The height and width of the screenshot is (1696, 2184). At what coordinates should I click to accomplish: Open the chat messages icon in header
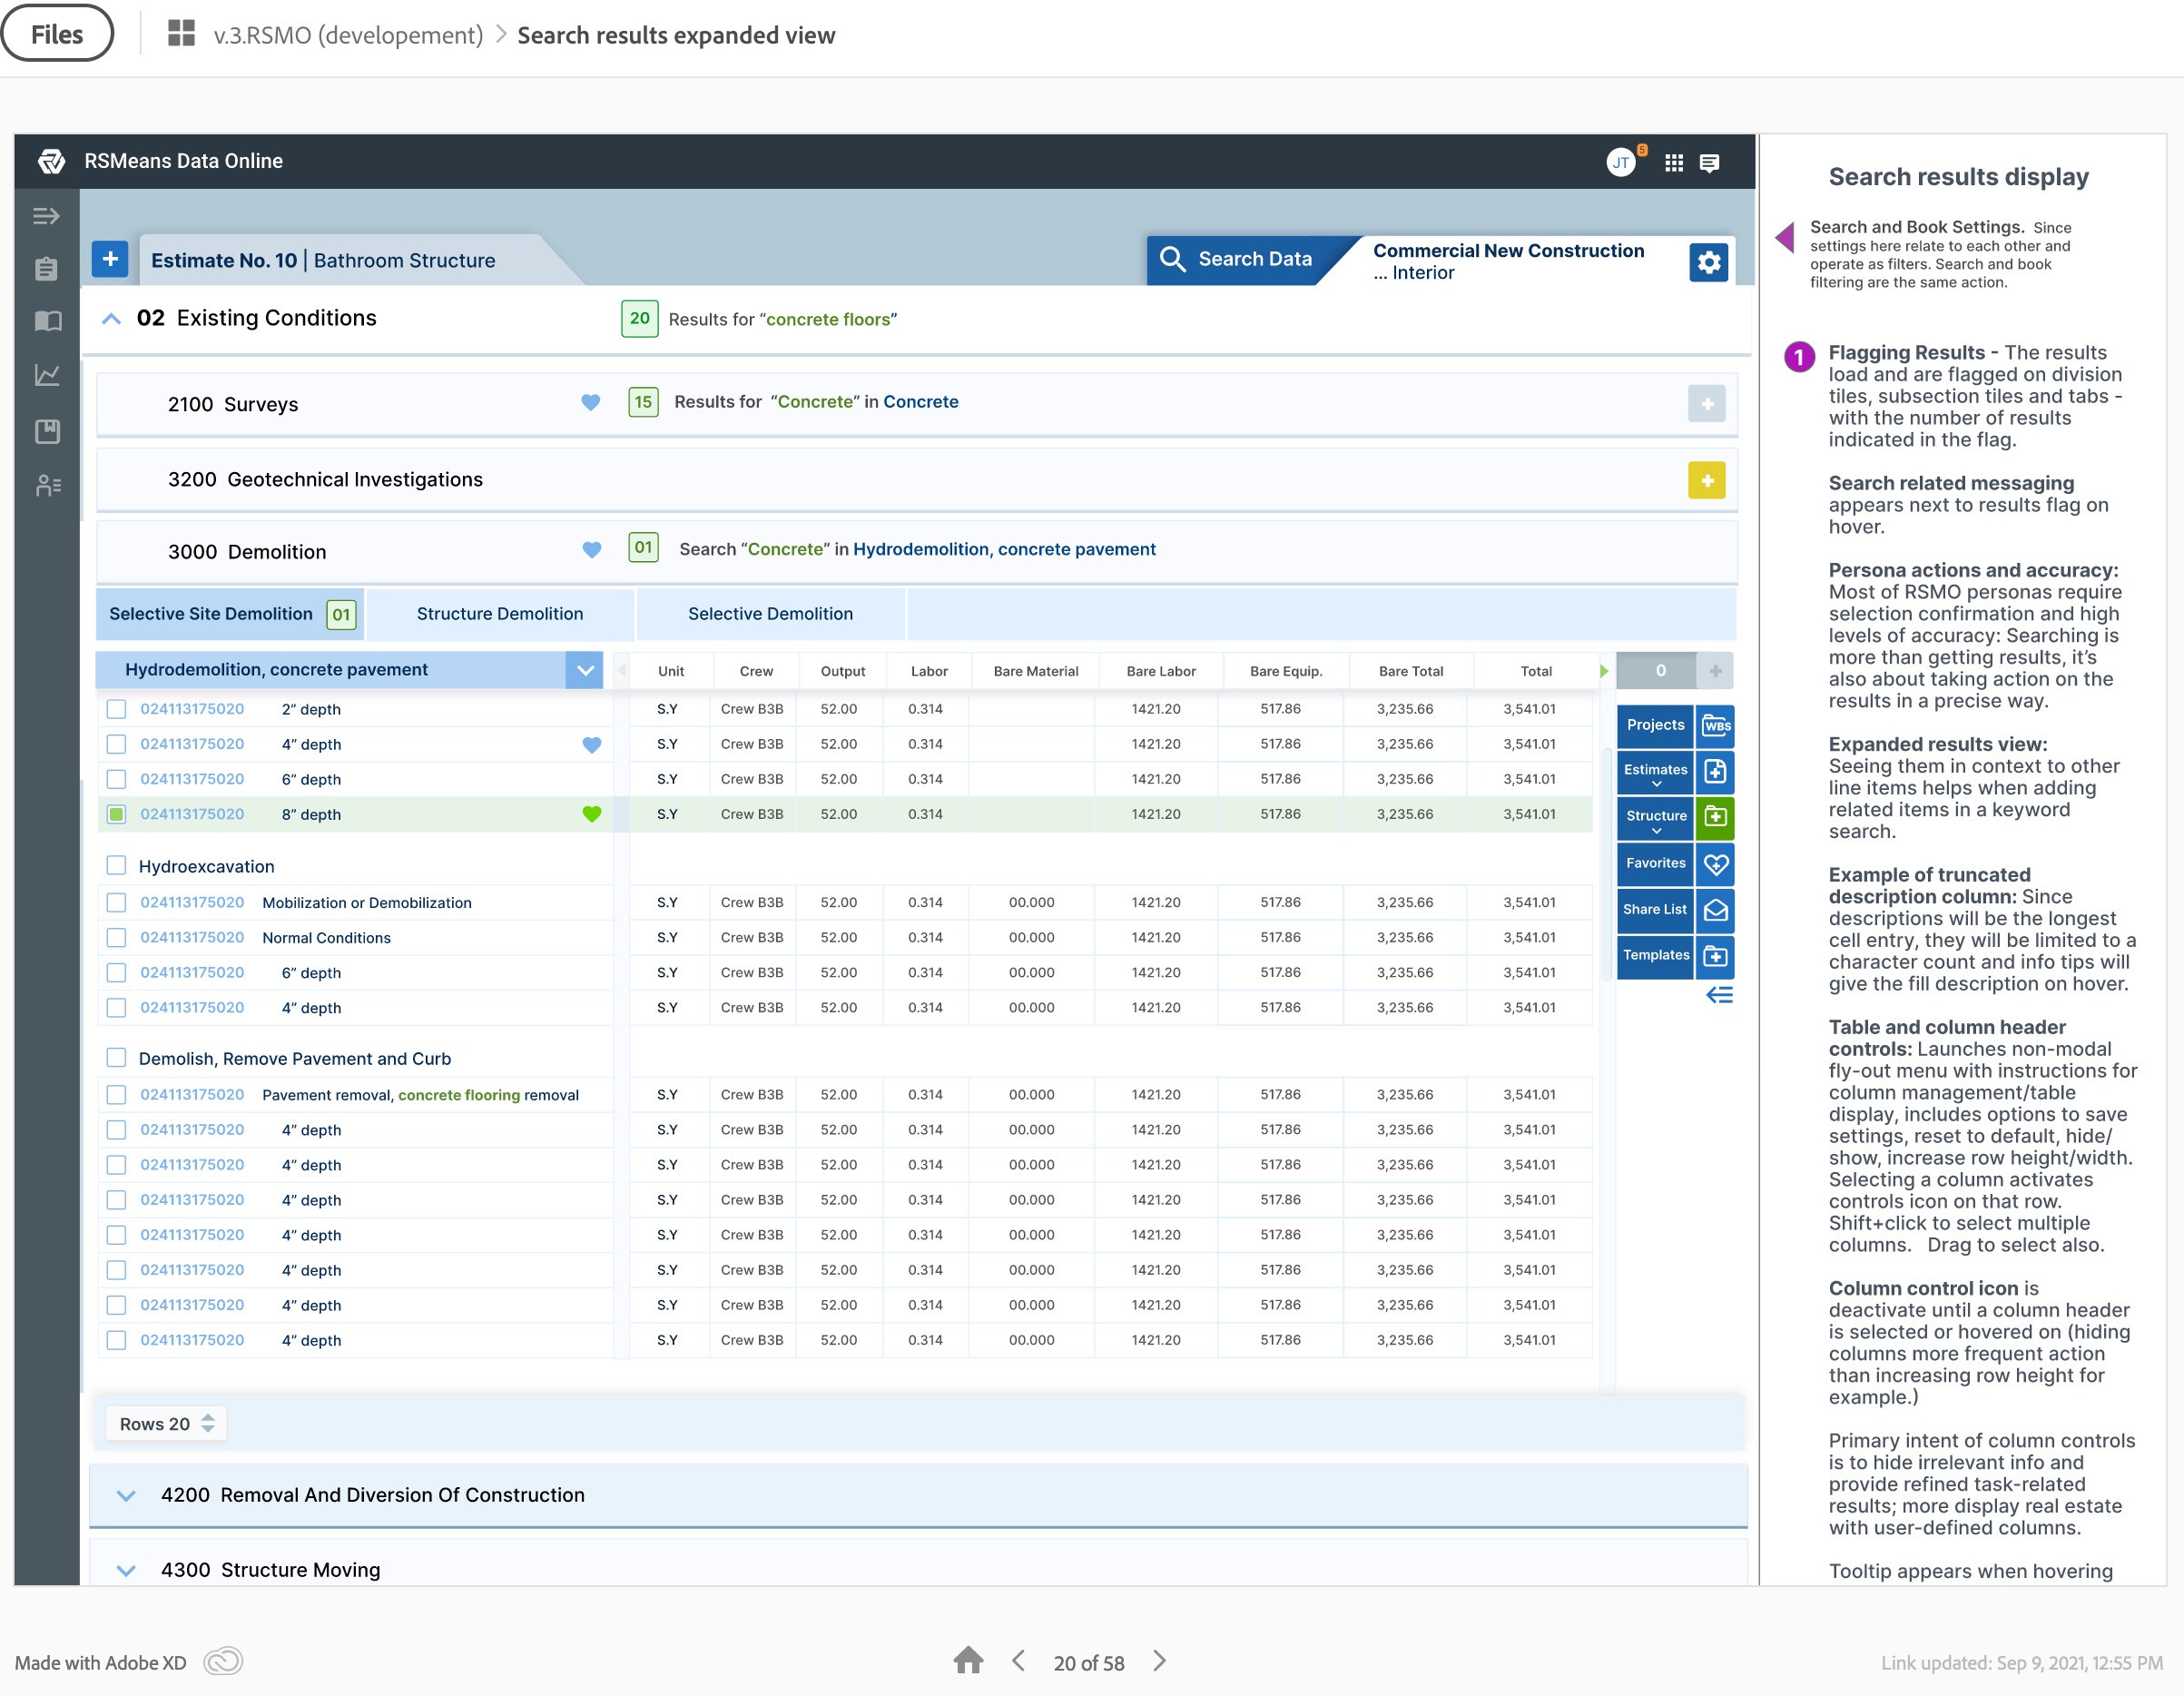[1709, 163]
